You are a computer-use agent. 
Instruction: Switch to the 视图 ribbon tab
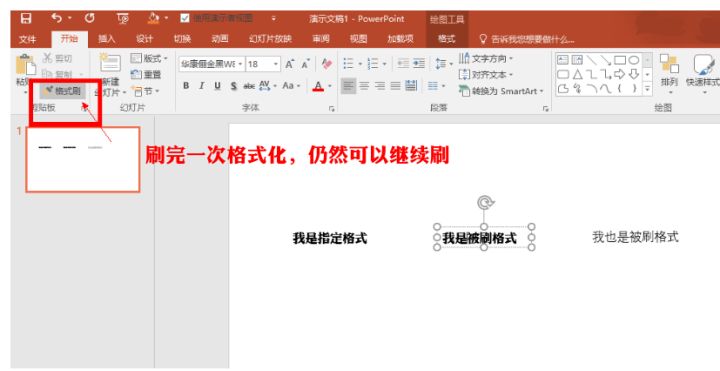pyautogui.click(x=359, y=39)
